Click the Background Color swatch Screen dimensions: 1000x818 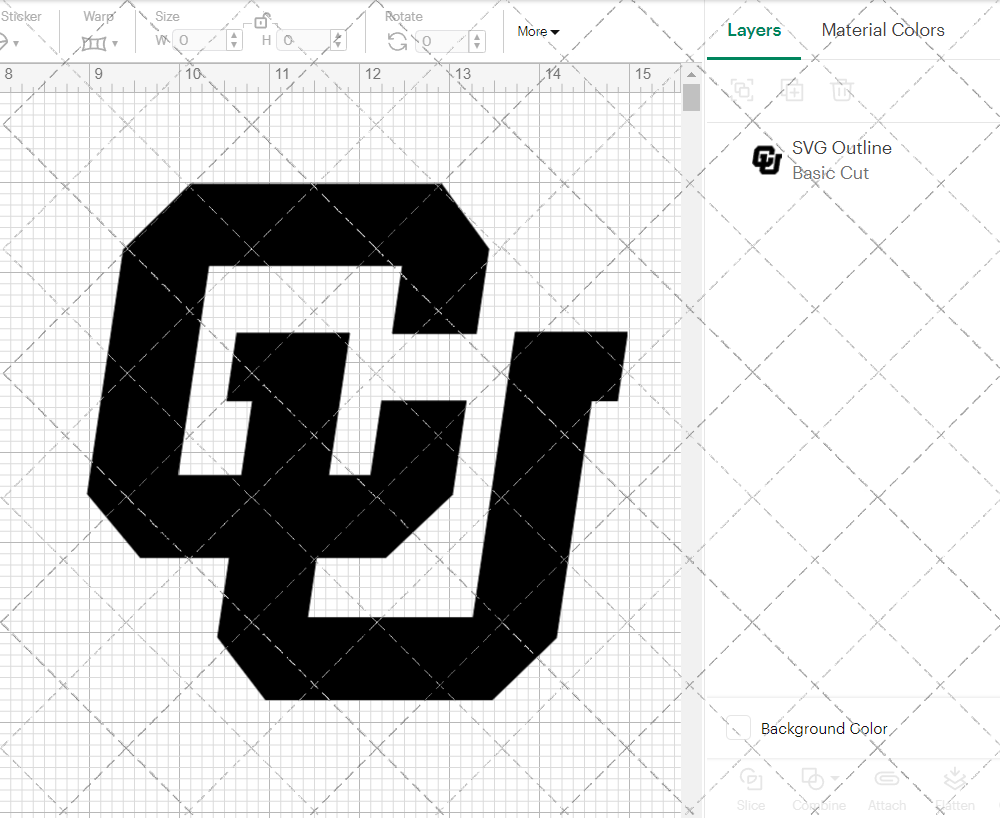tap(738, 727)
